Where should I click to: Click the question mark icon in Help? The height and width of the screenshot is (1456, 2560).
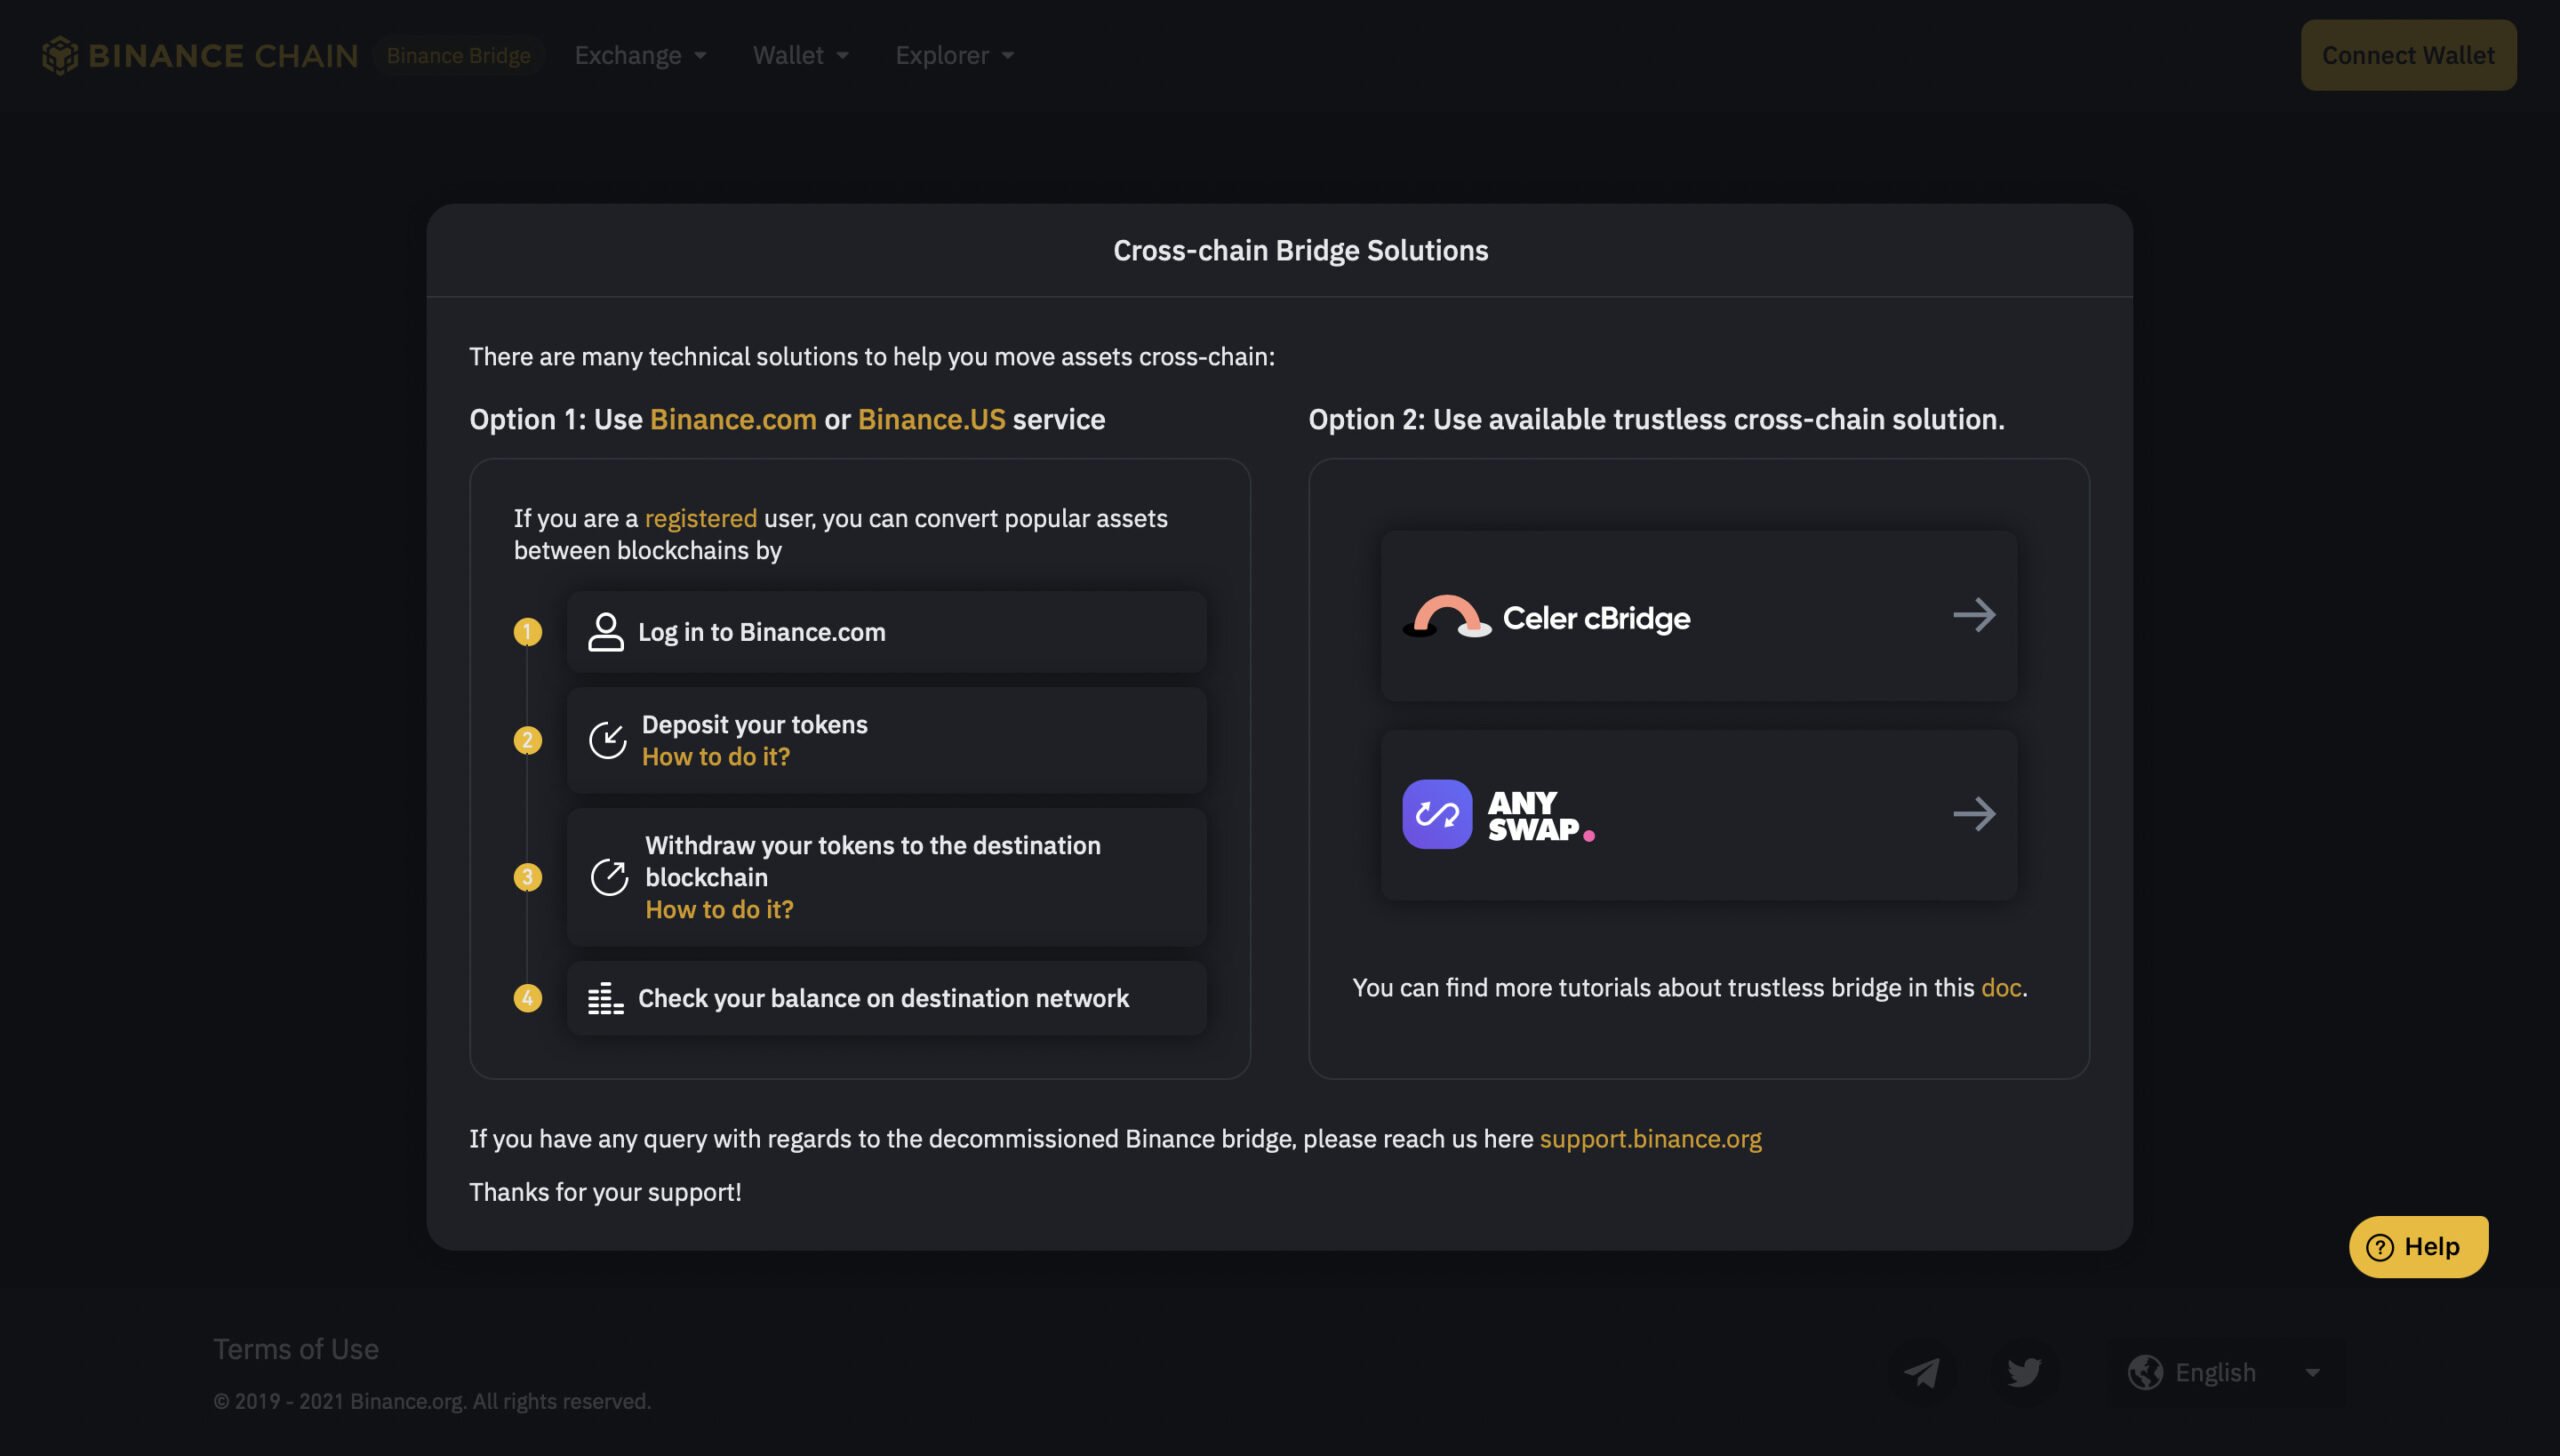coord(2379,1247)
